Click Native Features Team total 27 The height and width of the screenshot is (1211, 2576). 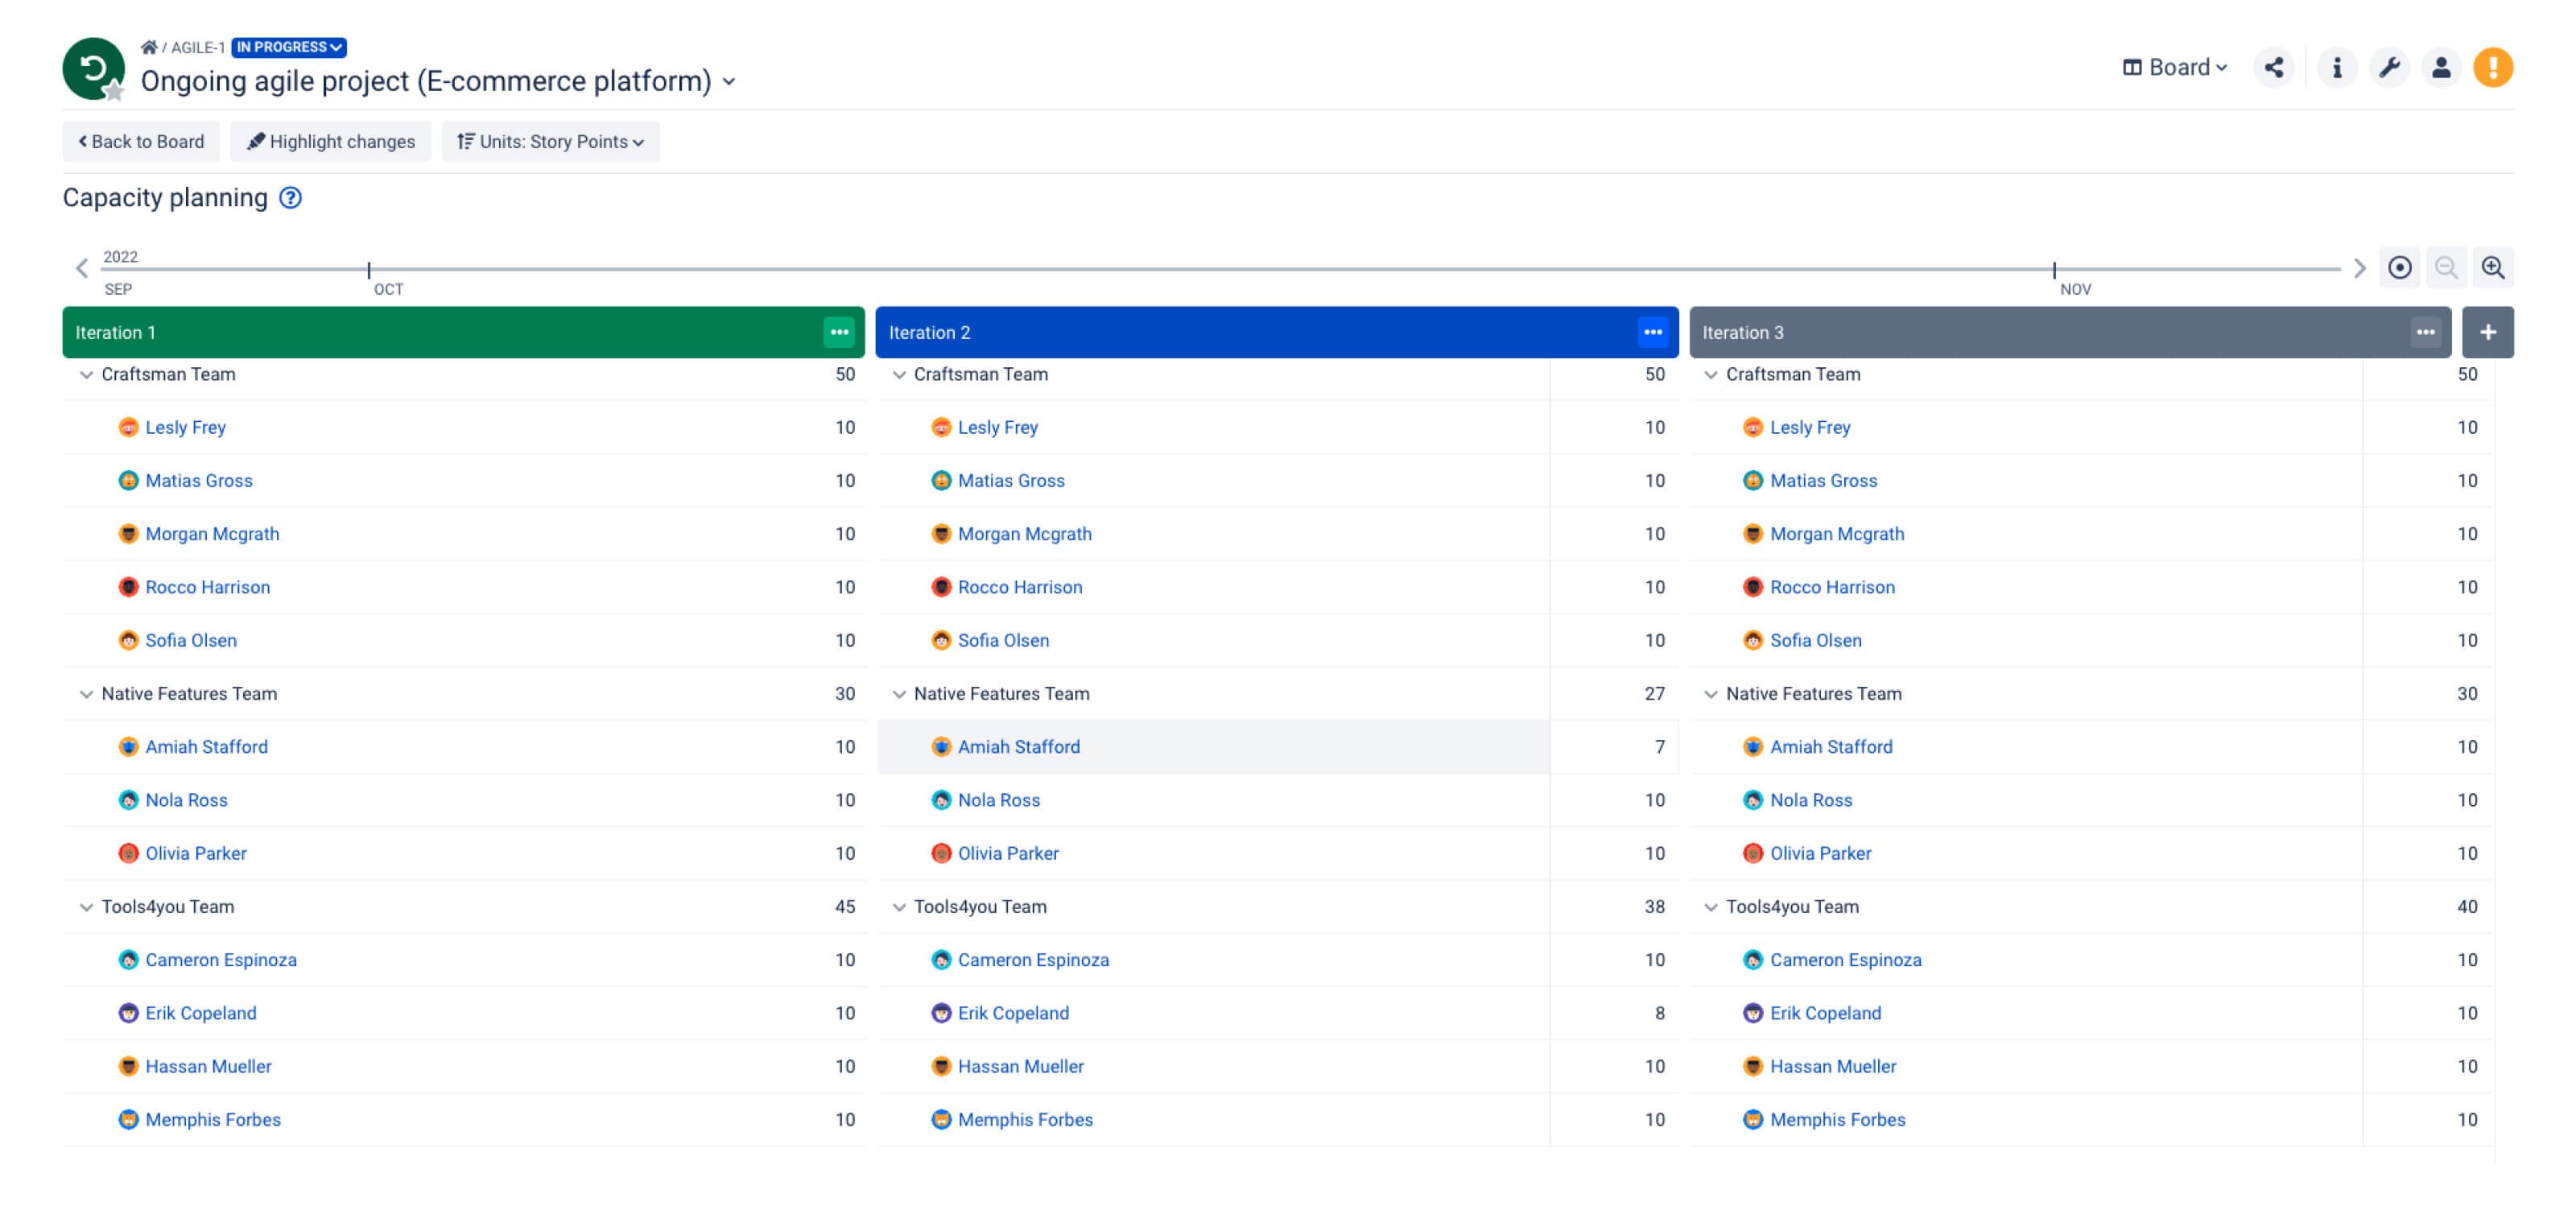(1655, 694)
